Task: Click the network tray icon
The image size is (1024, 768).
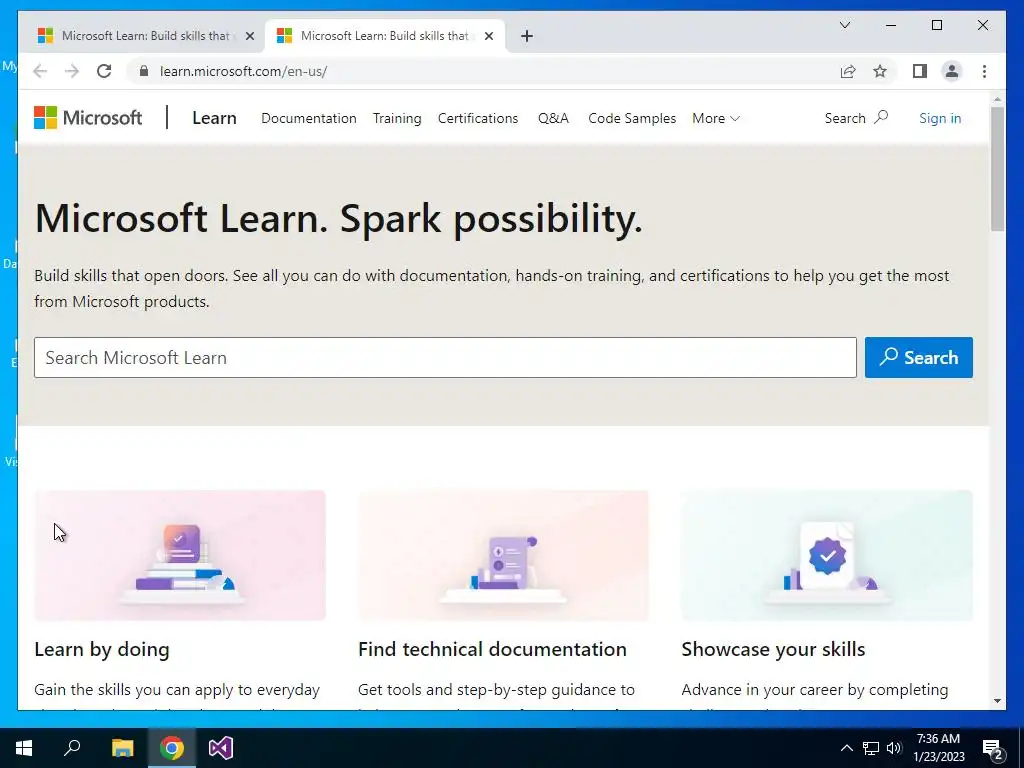Action: [871, 748]
